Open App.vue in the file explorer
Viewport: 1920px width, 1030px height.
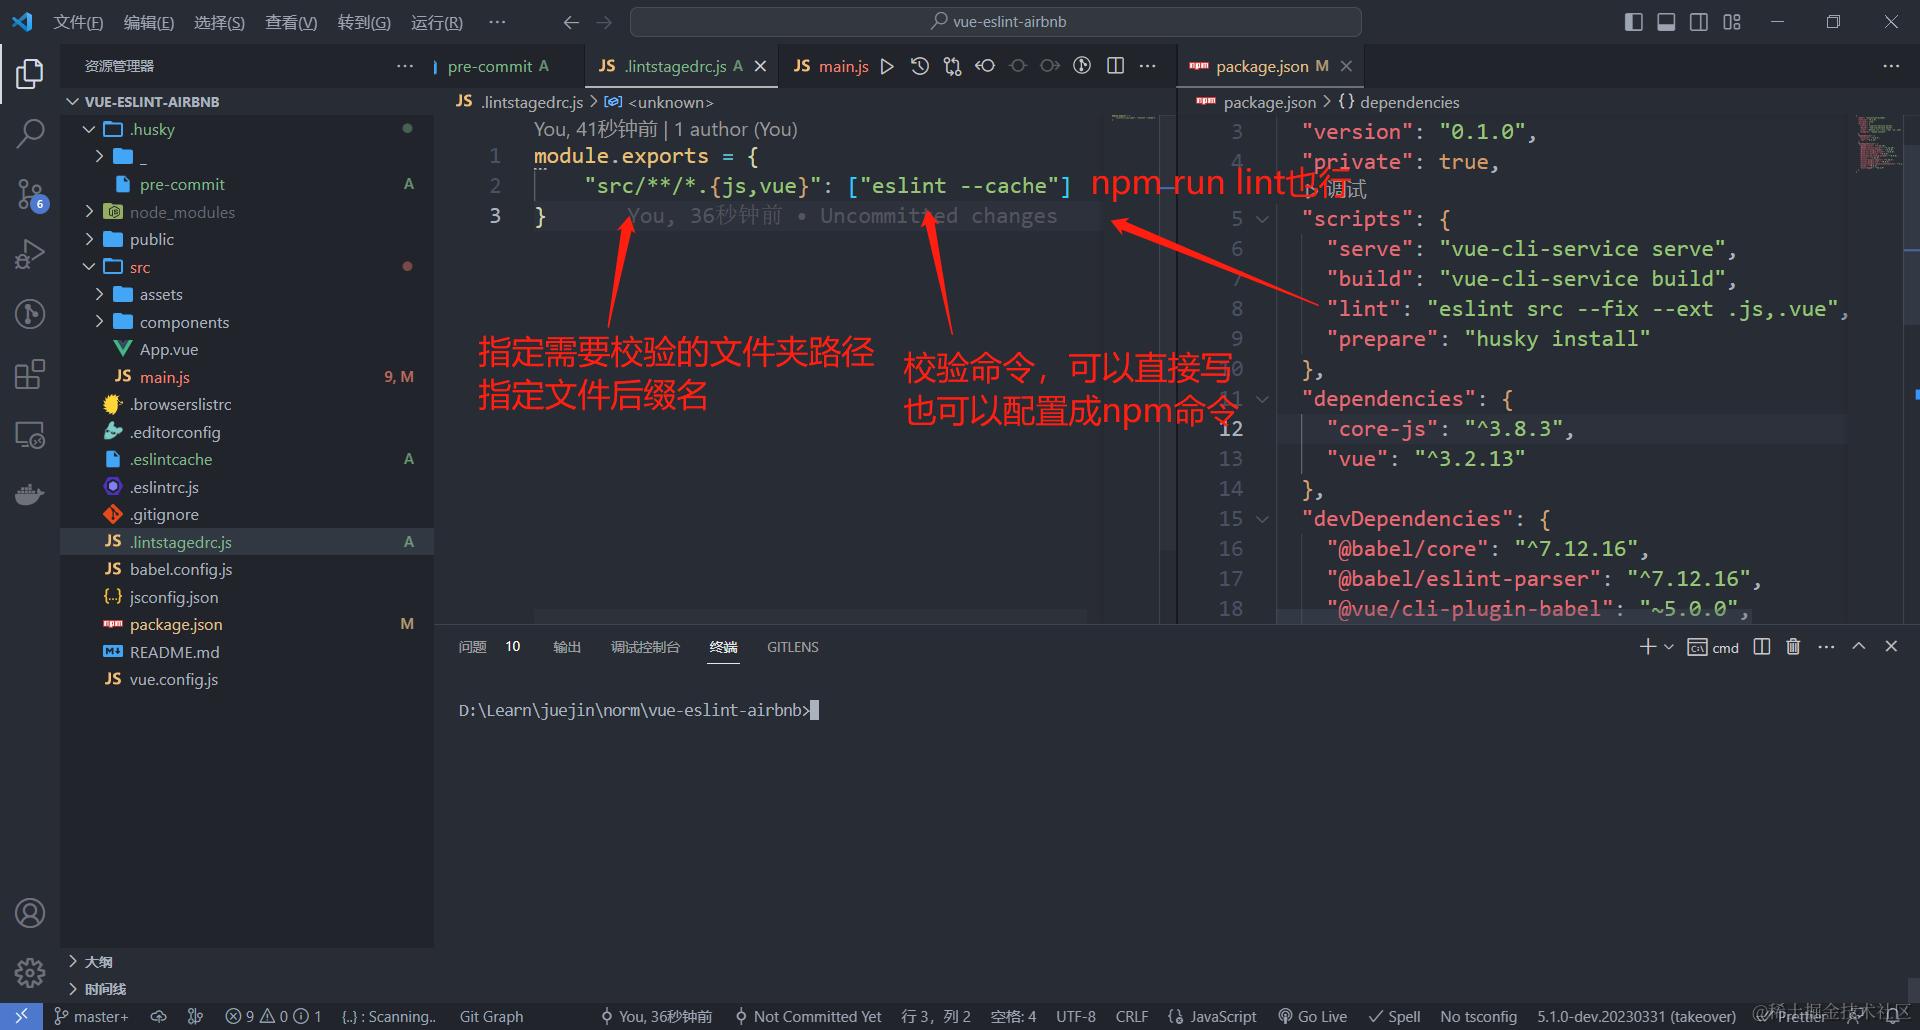pyautogui.click(x=169, y=349)
